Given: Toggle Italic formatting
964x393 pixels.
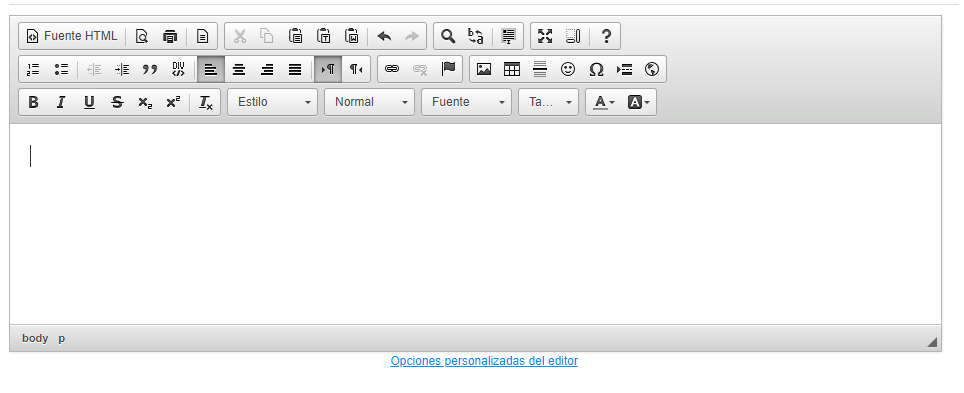Looking at the screenshot, I should pos(61,102).
